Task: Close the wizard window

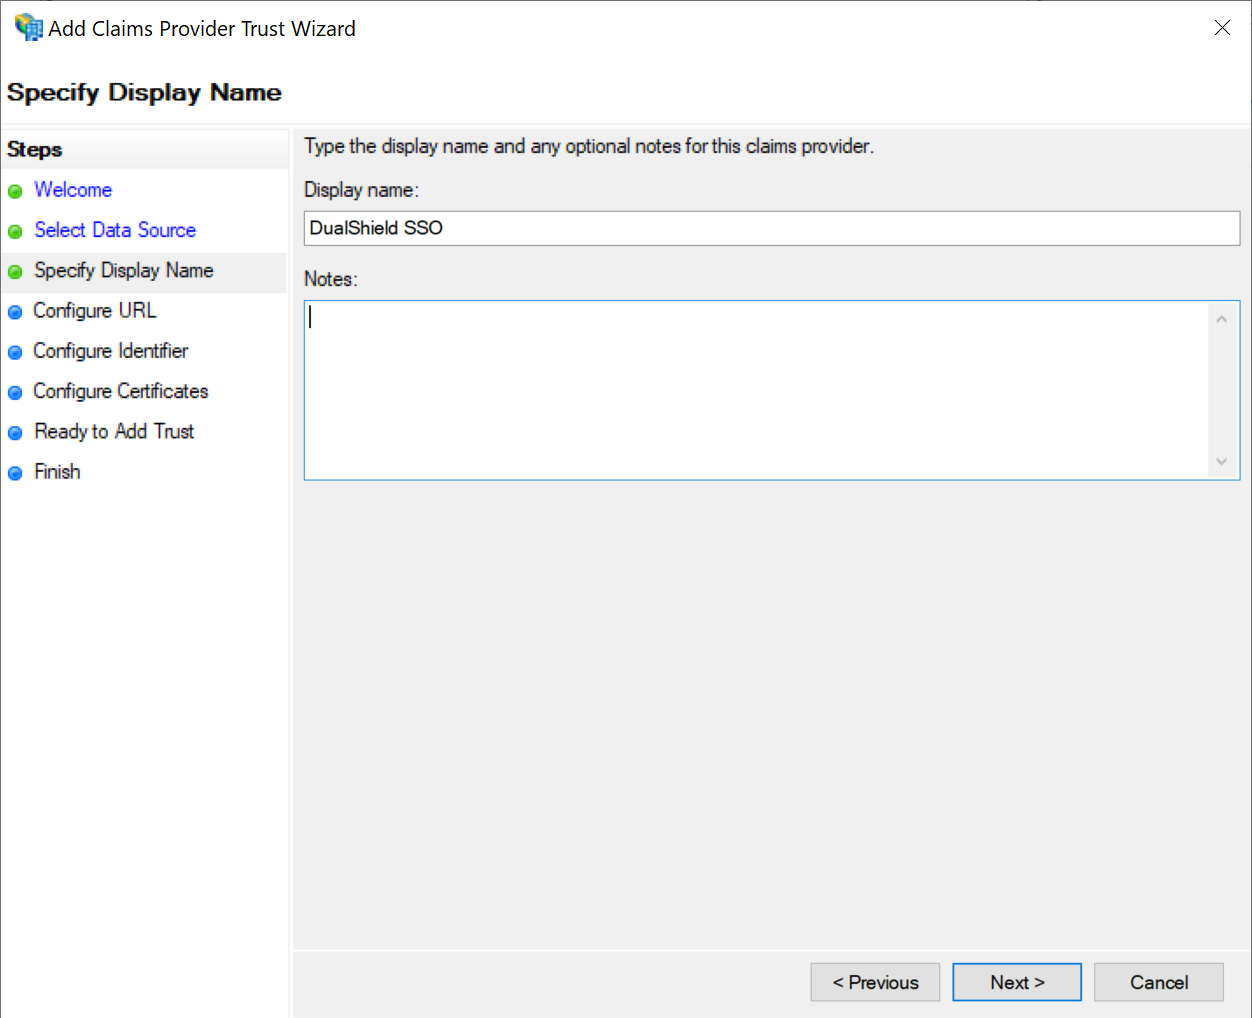Action: (1222, 28)
